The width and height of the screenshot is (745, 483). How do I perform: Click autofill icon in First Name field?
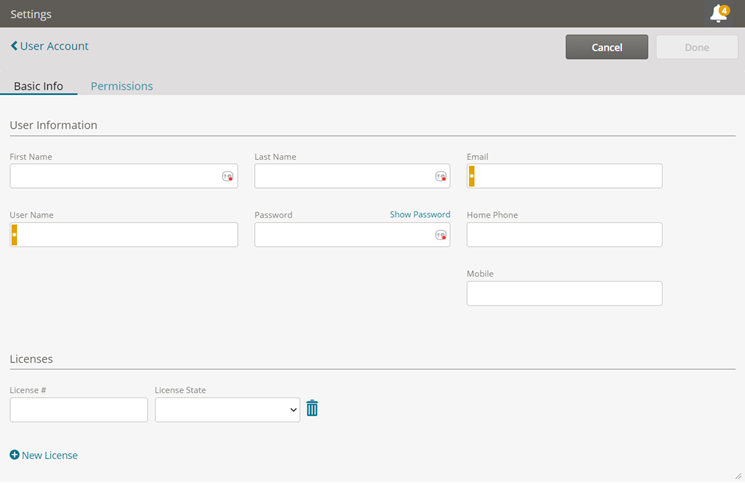228,177
